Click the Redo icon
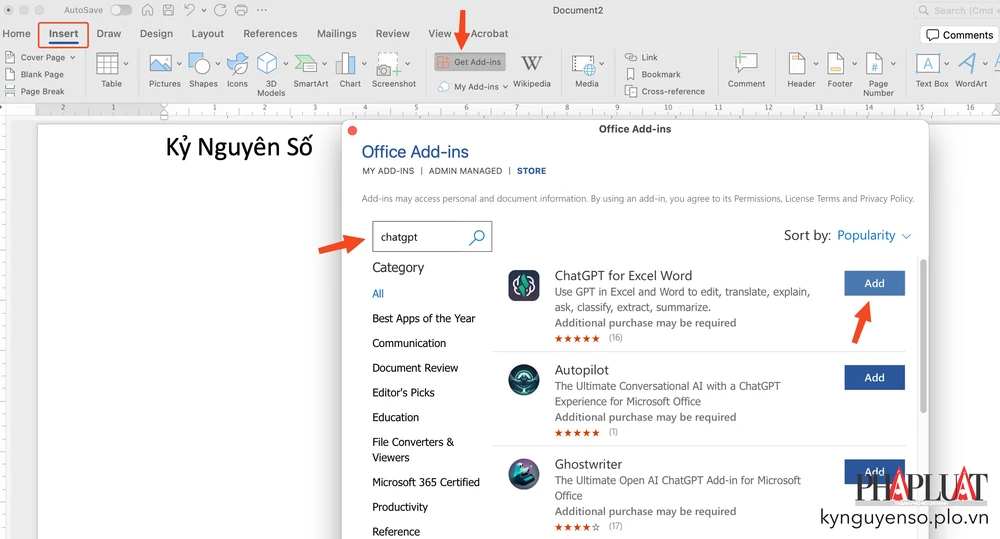The height and width of the screenshot is (539, 1000). [x=221, y=10]
